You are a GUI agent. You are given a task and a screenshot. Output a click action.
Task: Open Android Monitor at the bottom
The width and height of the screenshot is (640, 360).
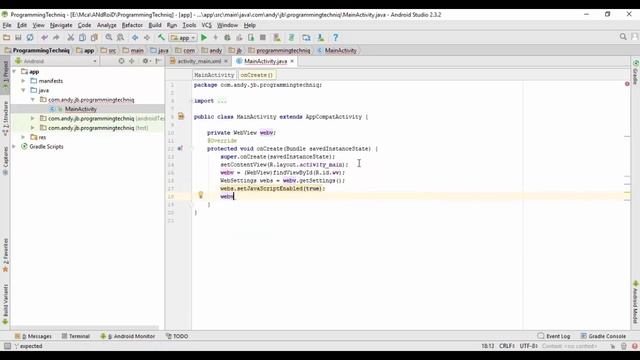(128, 336)
